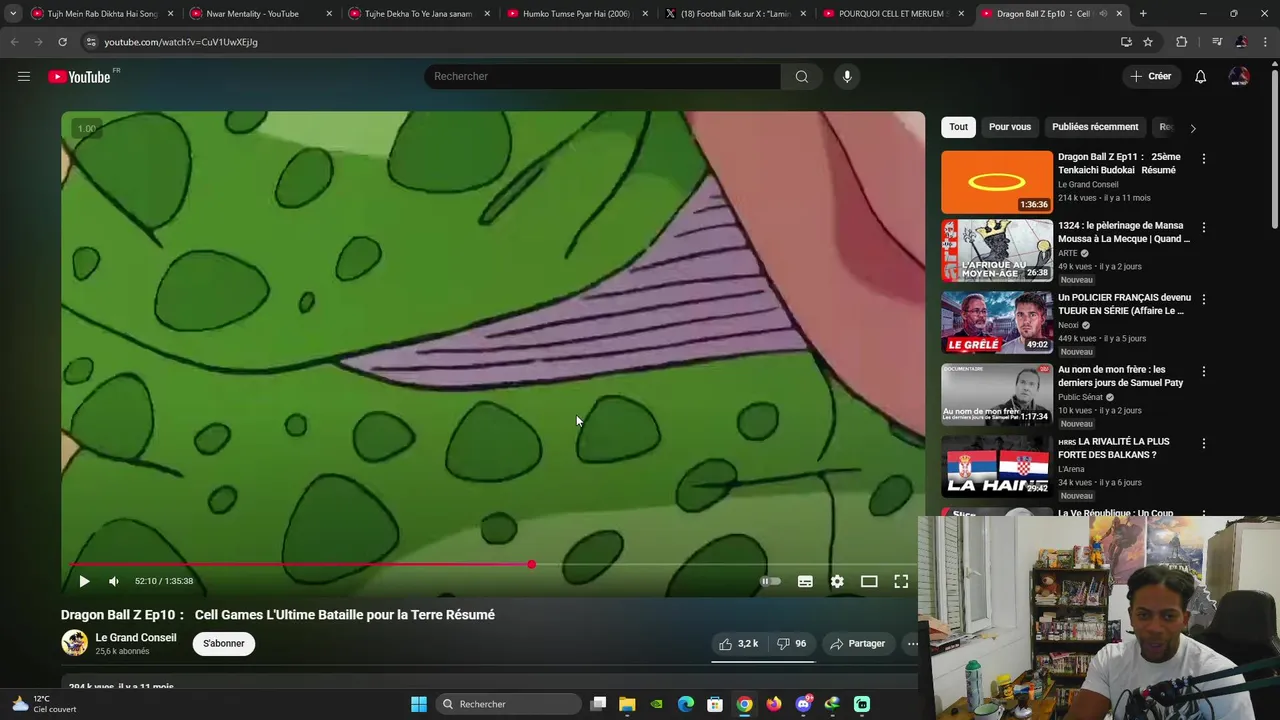The width and height of the screenshot is (1280, 720).
Task: Toggle autoplay switch in player
Action: click(770, 581)
